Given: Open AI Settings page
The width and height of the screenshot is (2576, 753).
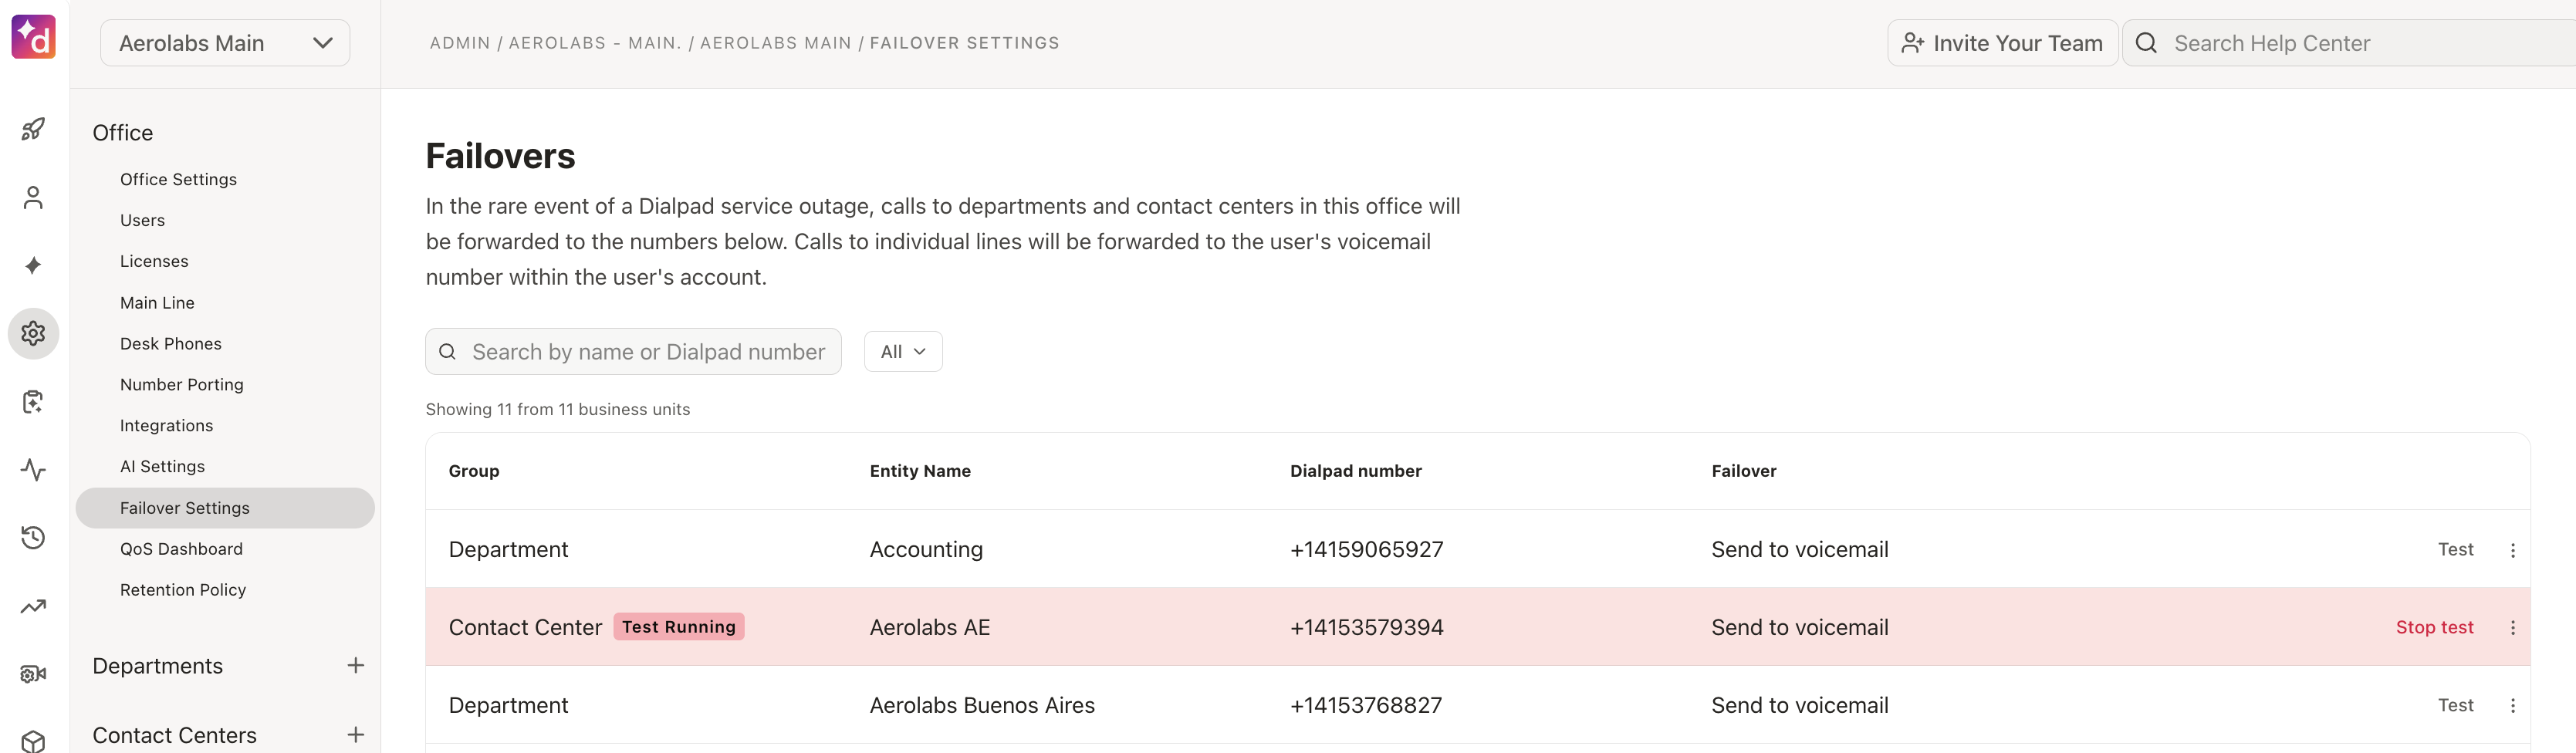Looking at the screenshot, I should (162, 467).
